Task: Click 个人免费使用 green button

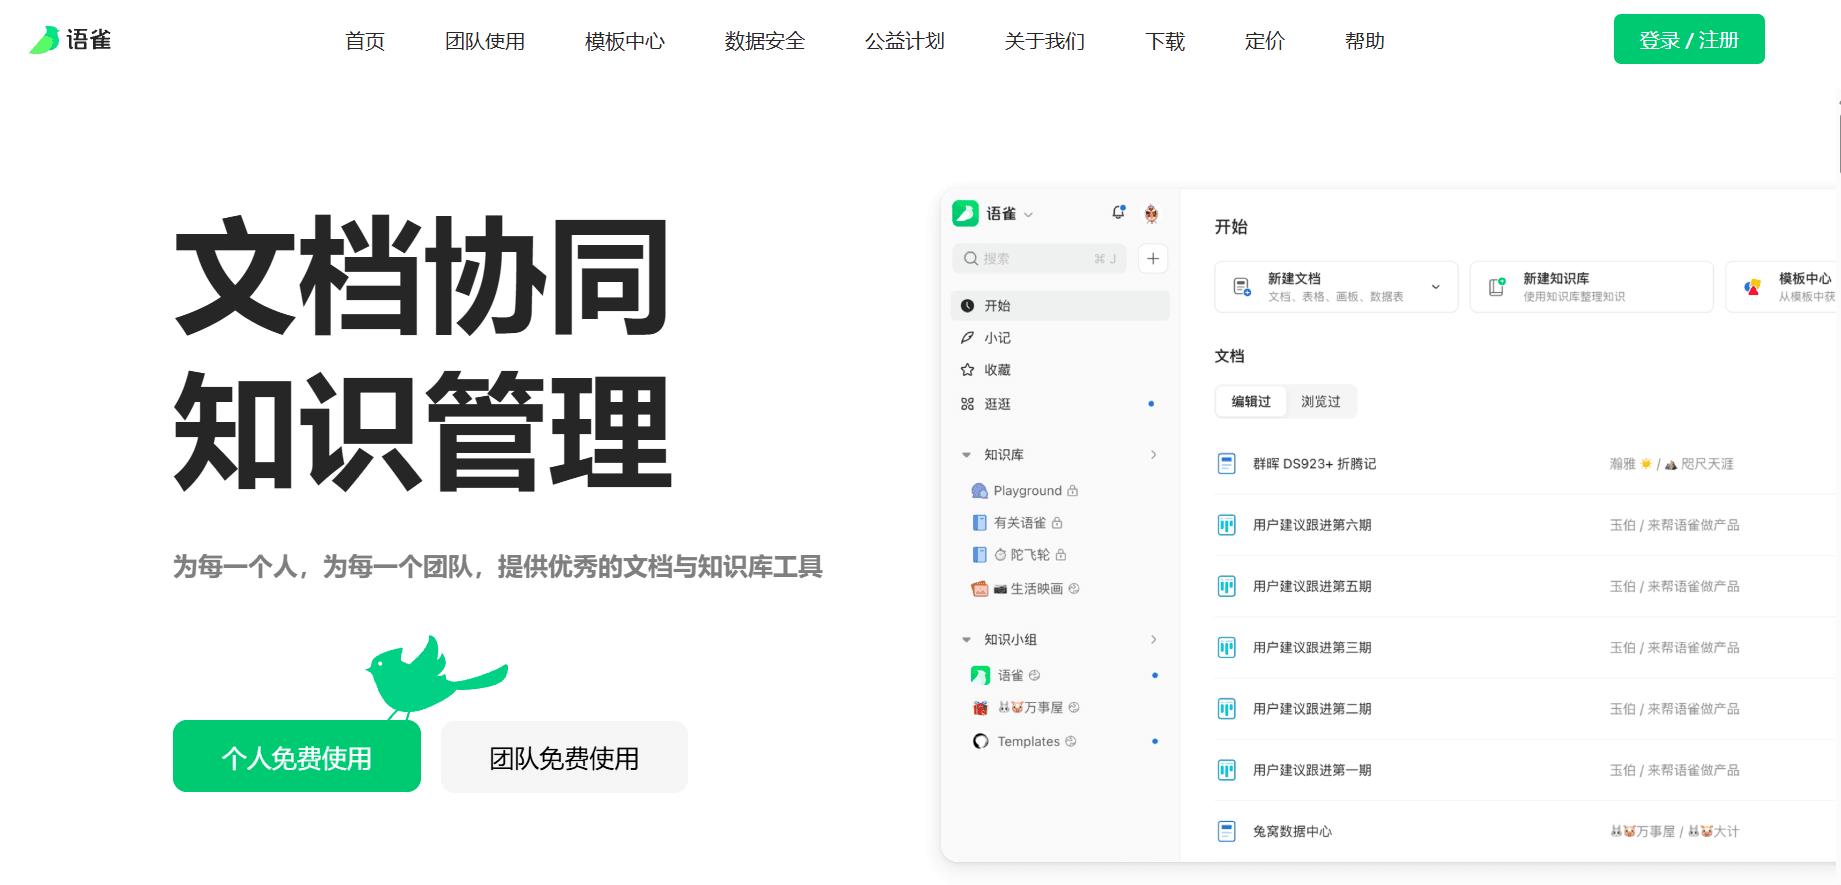Action: pyautogui.click(x=297, y=757)
